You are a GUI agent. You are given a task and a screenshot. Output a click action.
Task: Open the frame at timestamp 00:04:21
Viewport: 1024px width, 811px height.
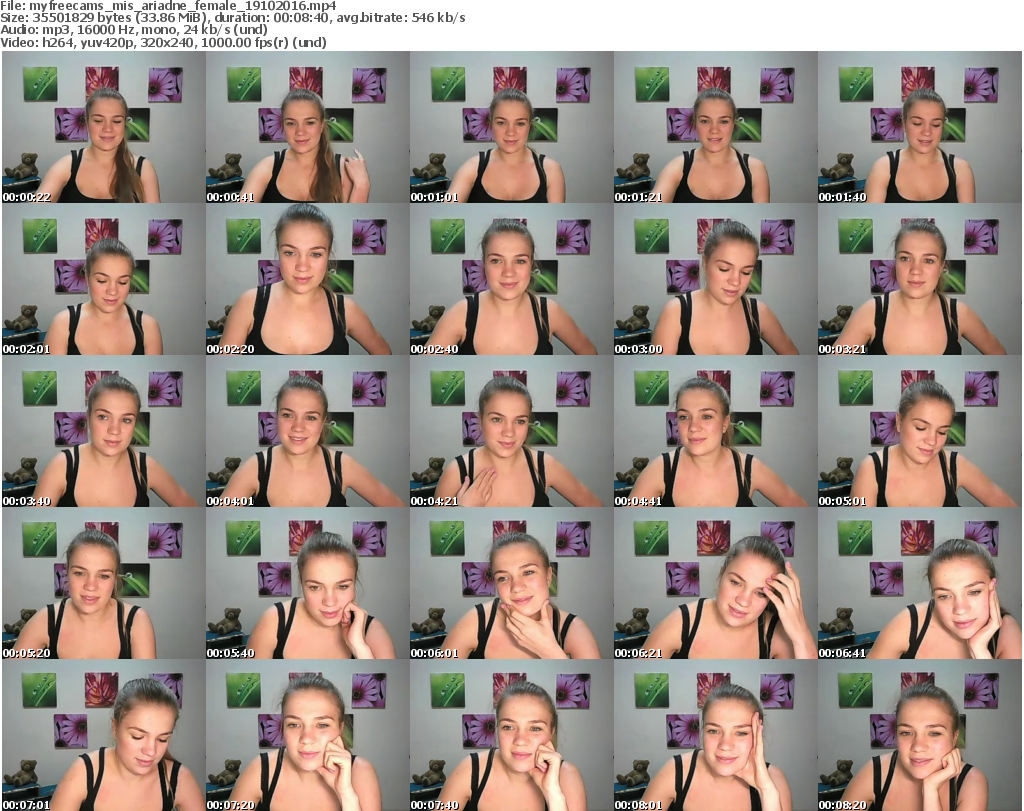[510, 432]
